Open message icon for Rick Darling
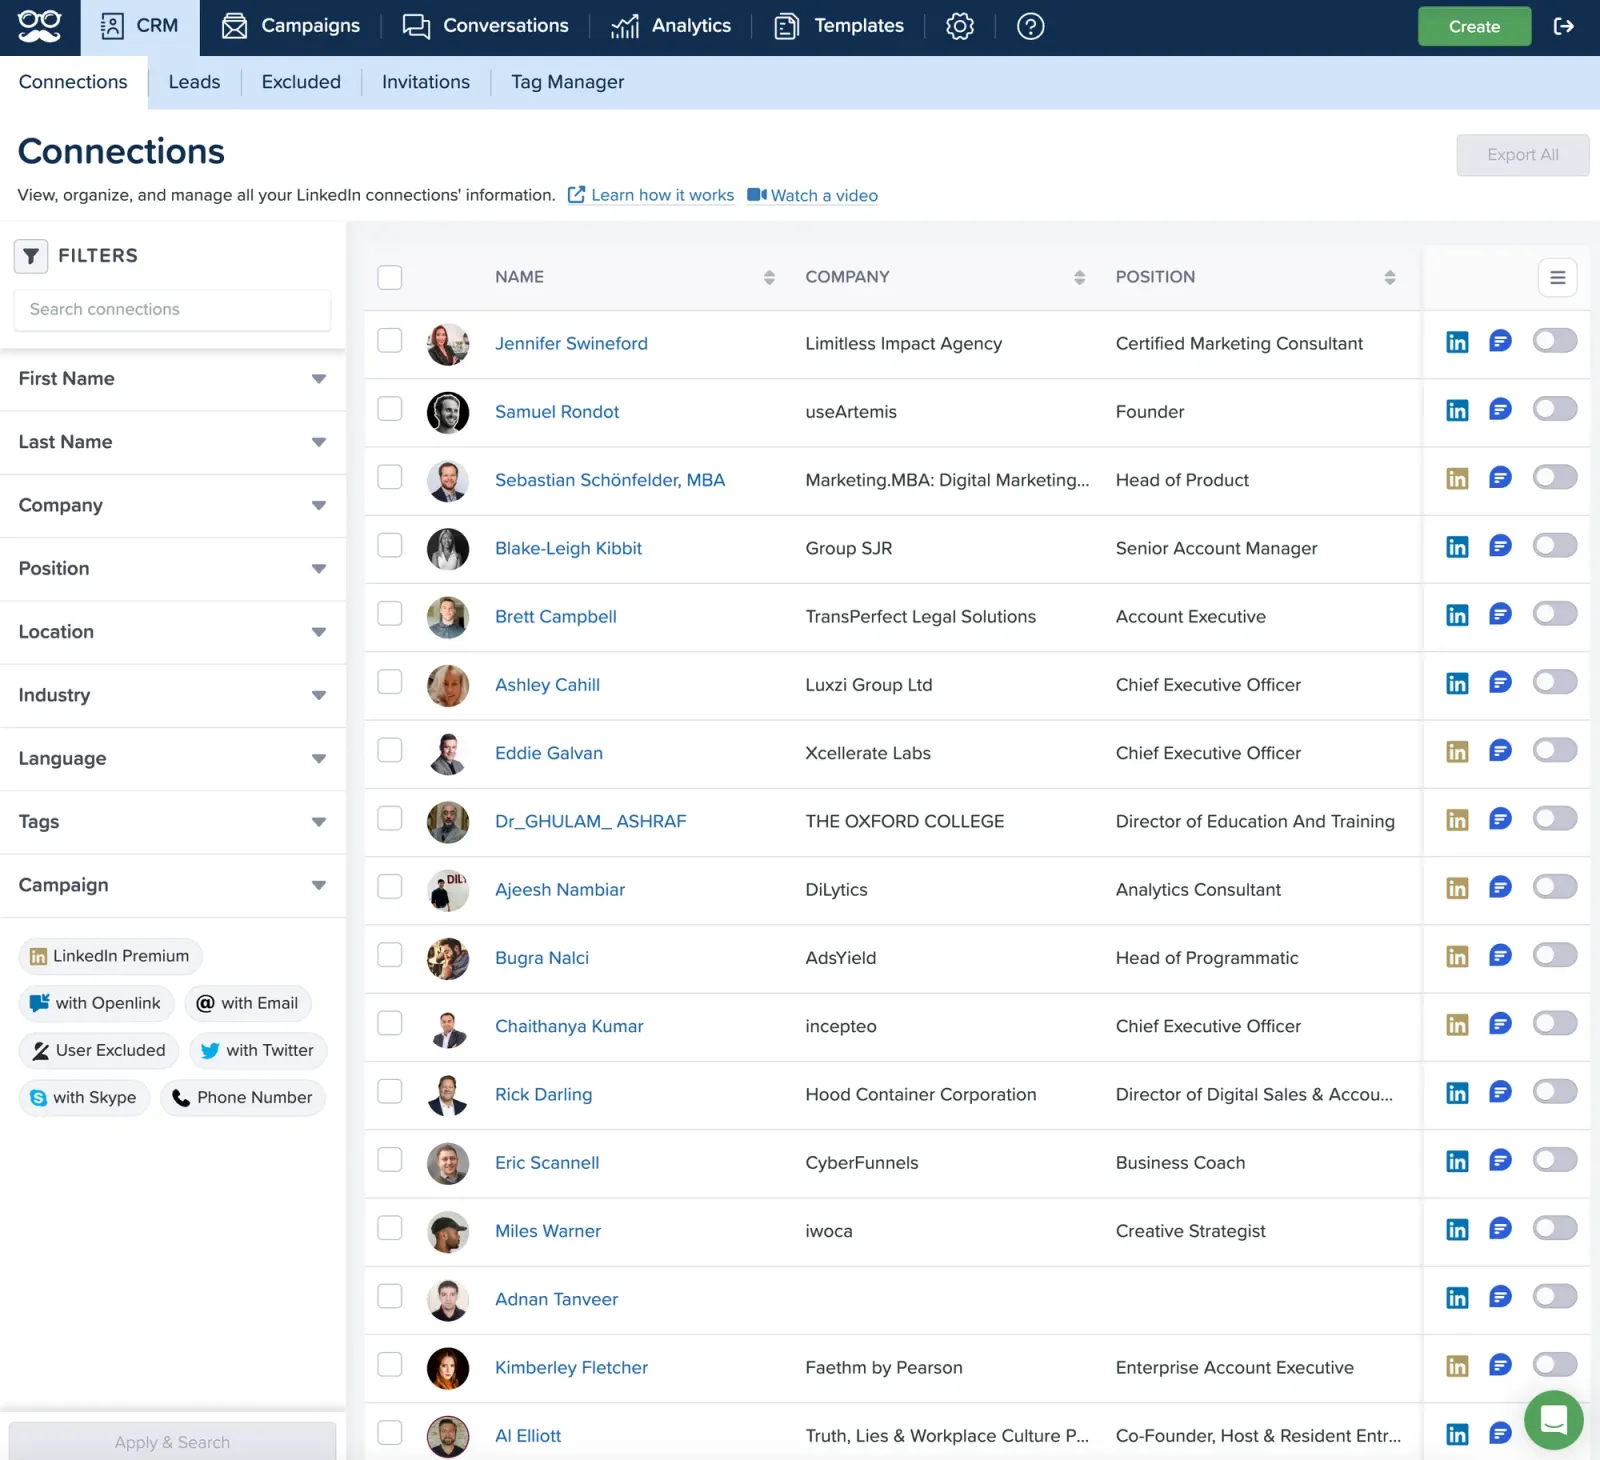Screen dimensions: 1600x1460 coord(1500,1092)
